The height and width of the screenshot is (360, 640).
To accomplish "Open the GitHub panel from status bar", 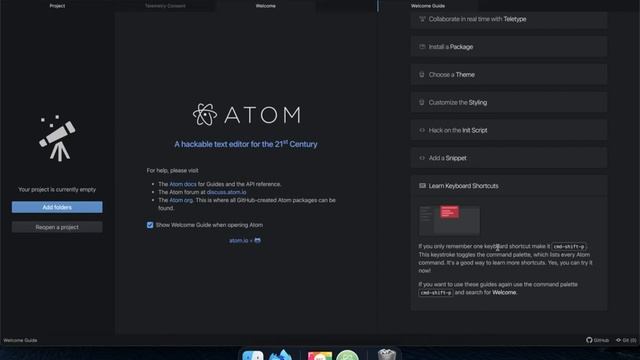I will pyautogui.click(x=598, y=340).
